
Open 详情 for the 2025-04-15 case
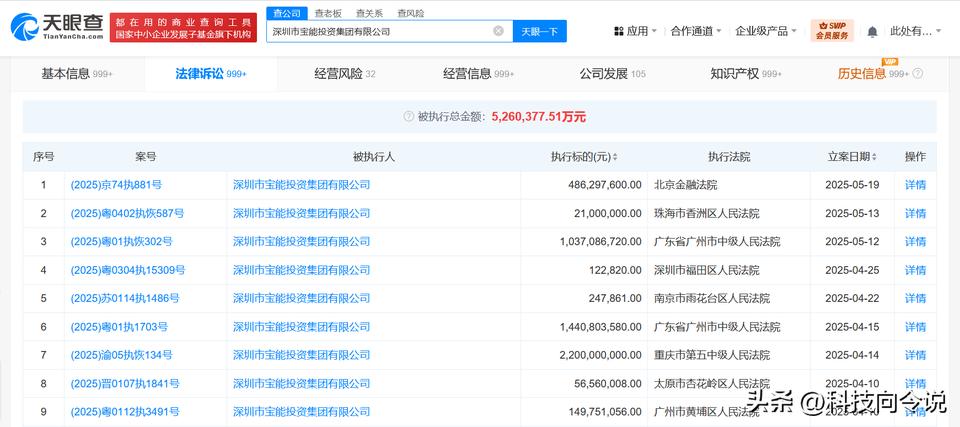point(915,327)
